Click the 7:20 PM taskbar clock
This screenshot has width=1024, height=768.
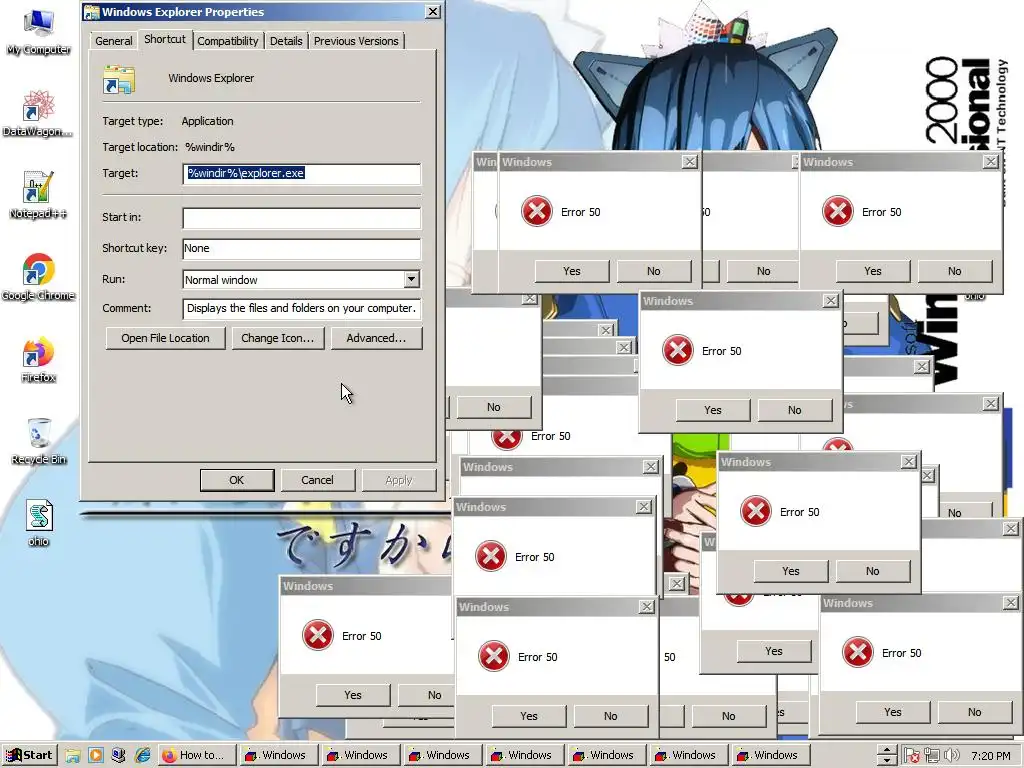[990, 756]
